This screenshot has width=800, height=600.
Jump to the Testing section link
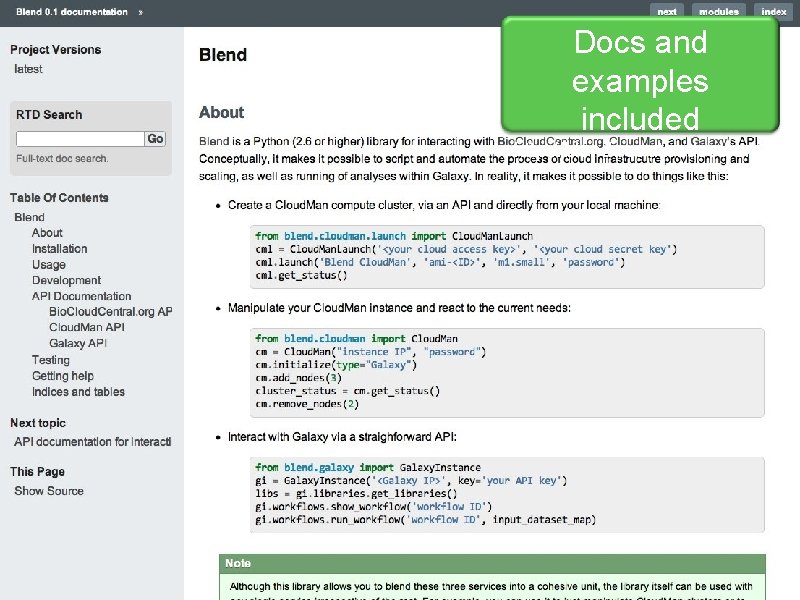[x=51, y=360]
